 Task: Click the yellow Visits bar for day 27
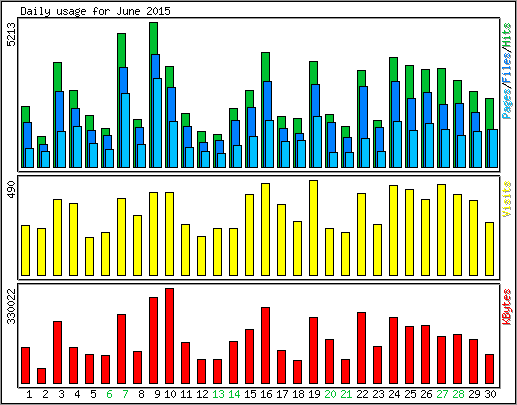point(441,230)
